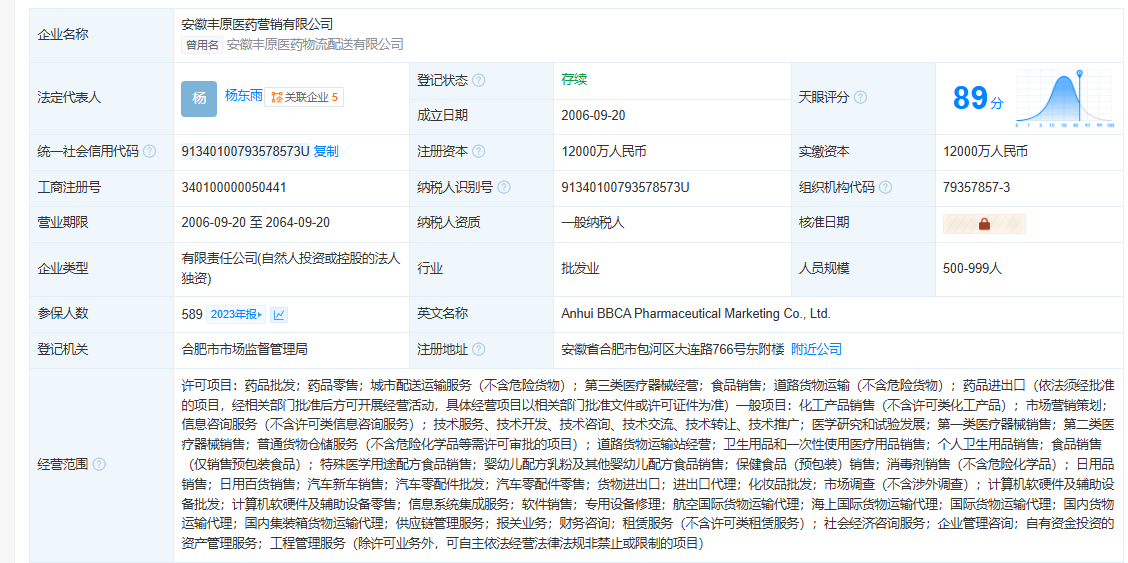Click the help icon next to 登记状态
The width and height of the screenshot is (1128, 563).
point(478,80)
